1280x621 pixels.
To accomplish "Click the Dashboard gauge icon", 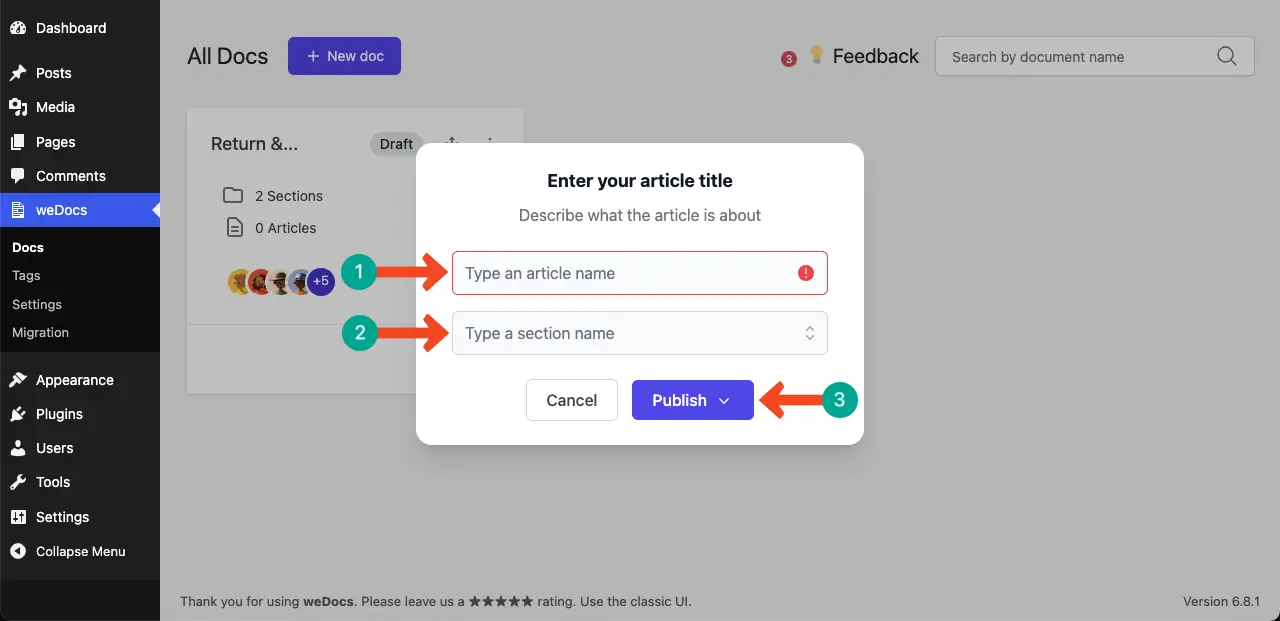I will tap(18, 28).
